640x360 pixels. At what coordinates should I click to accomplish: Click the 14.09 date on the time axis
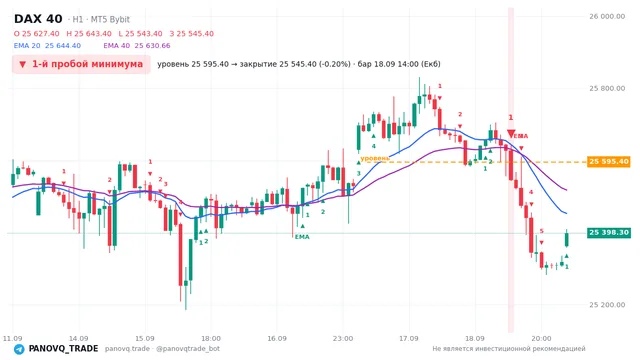[x=78, y=338]
